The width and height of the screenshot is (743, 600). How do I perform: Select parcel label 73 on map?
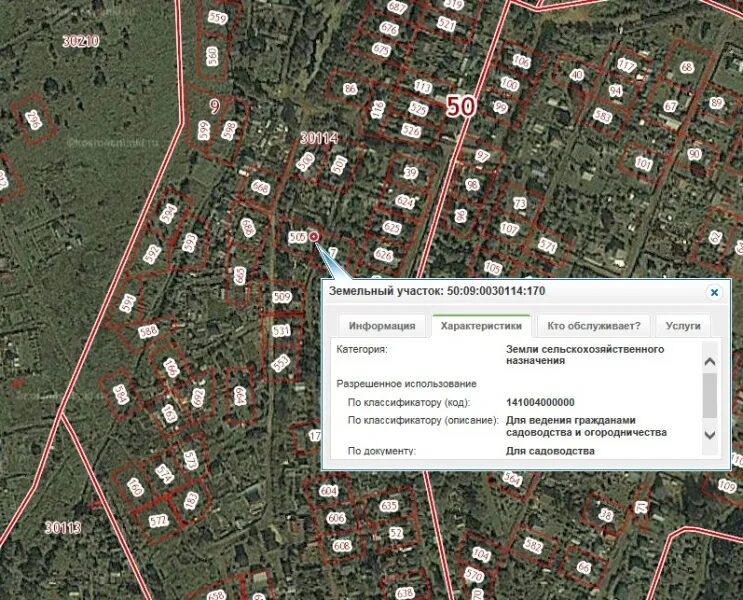[520, 203]
